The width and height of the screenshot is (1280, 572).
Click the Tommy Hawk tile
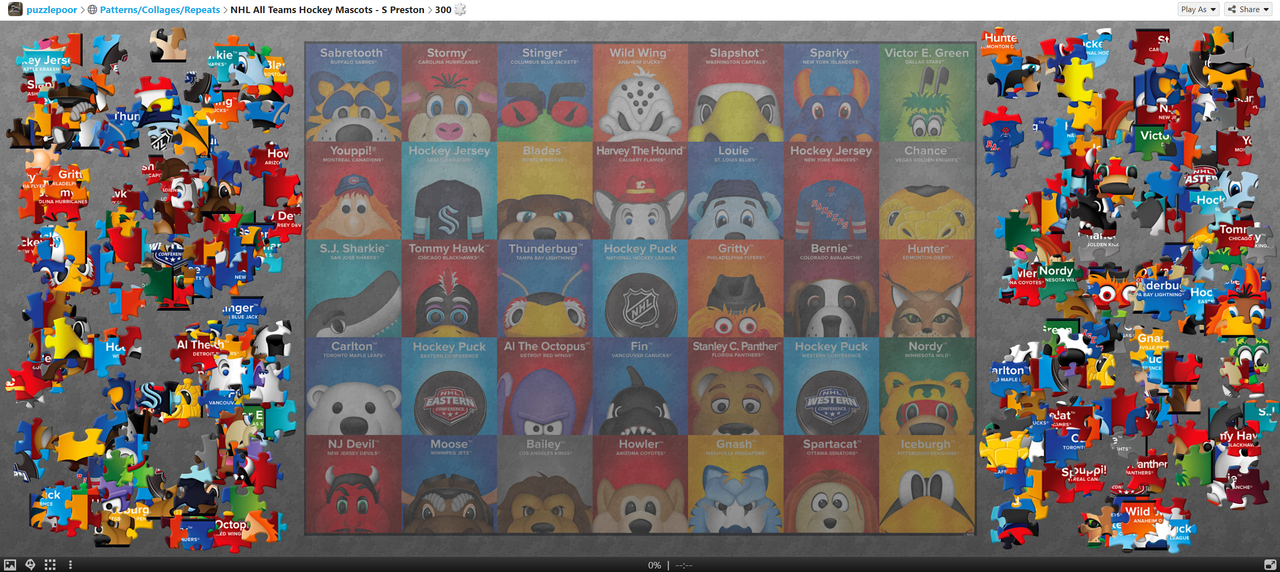click(x=449, y=288)
